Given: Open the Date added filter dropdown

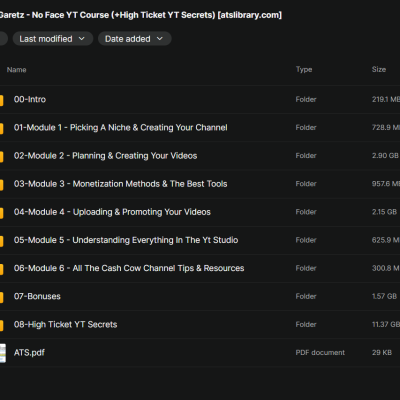Looking at the screenshot, I should click(134, 39).
